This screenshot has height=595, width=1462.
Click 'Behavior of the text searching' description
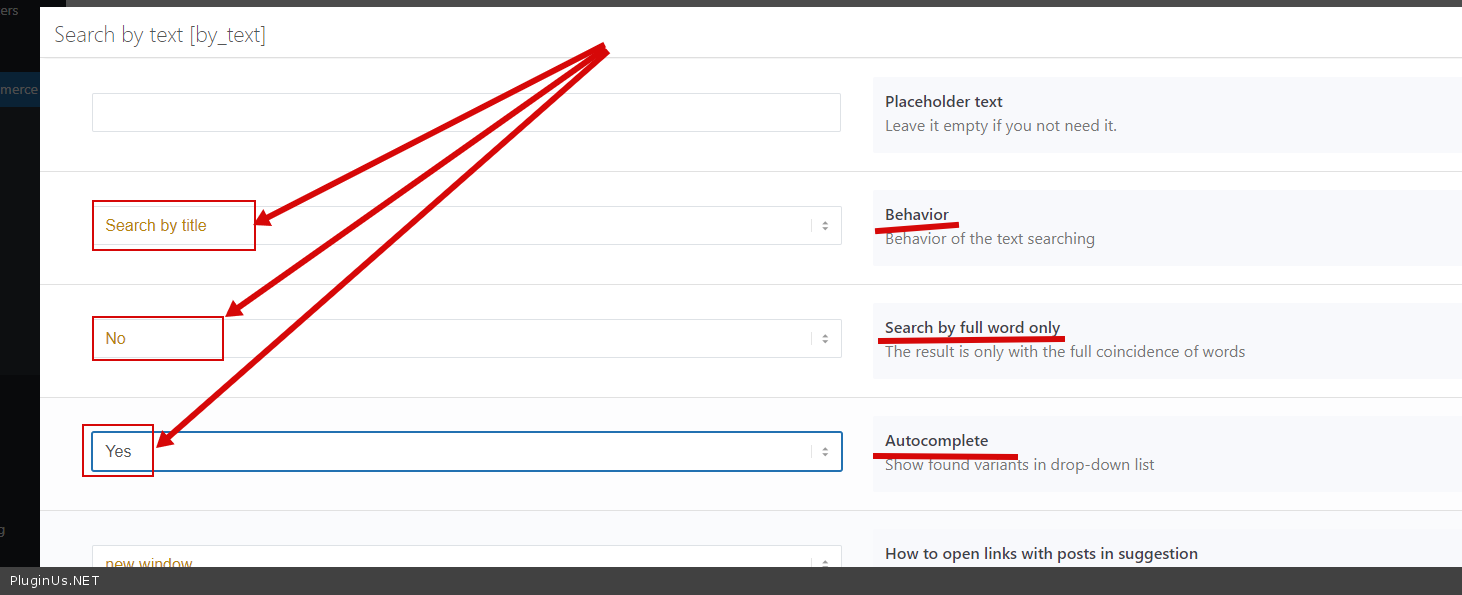pyautogui.click(x=989, y=239)
